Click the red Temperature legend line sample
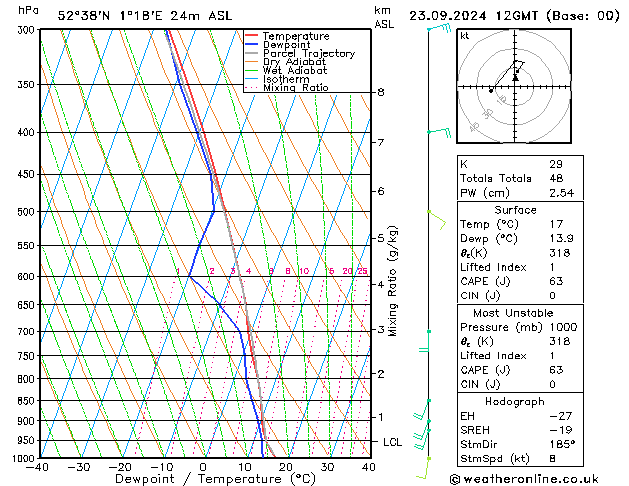The width and height of the screenshot is (629, 486). 251,36
